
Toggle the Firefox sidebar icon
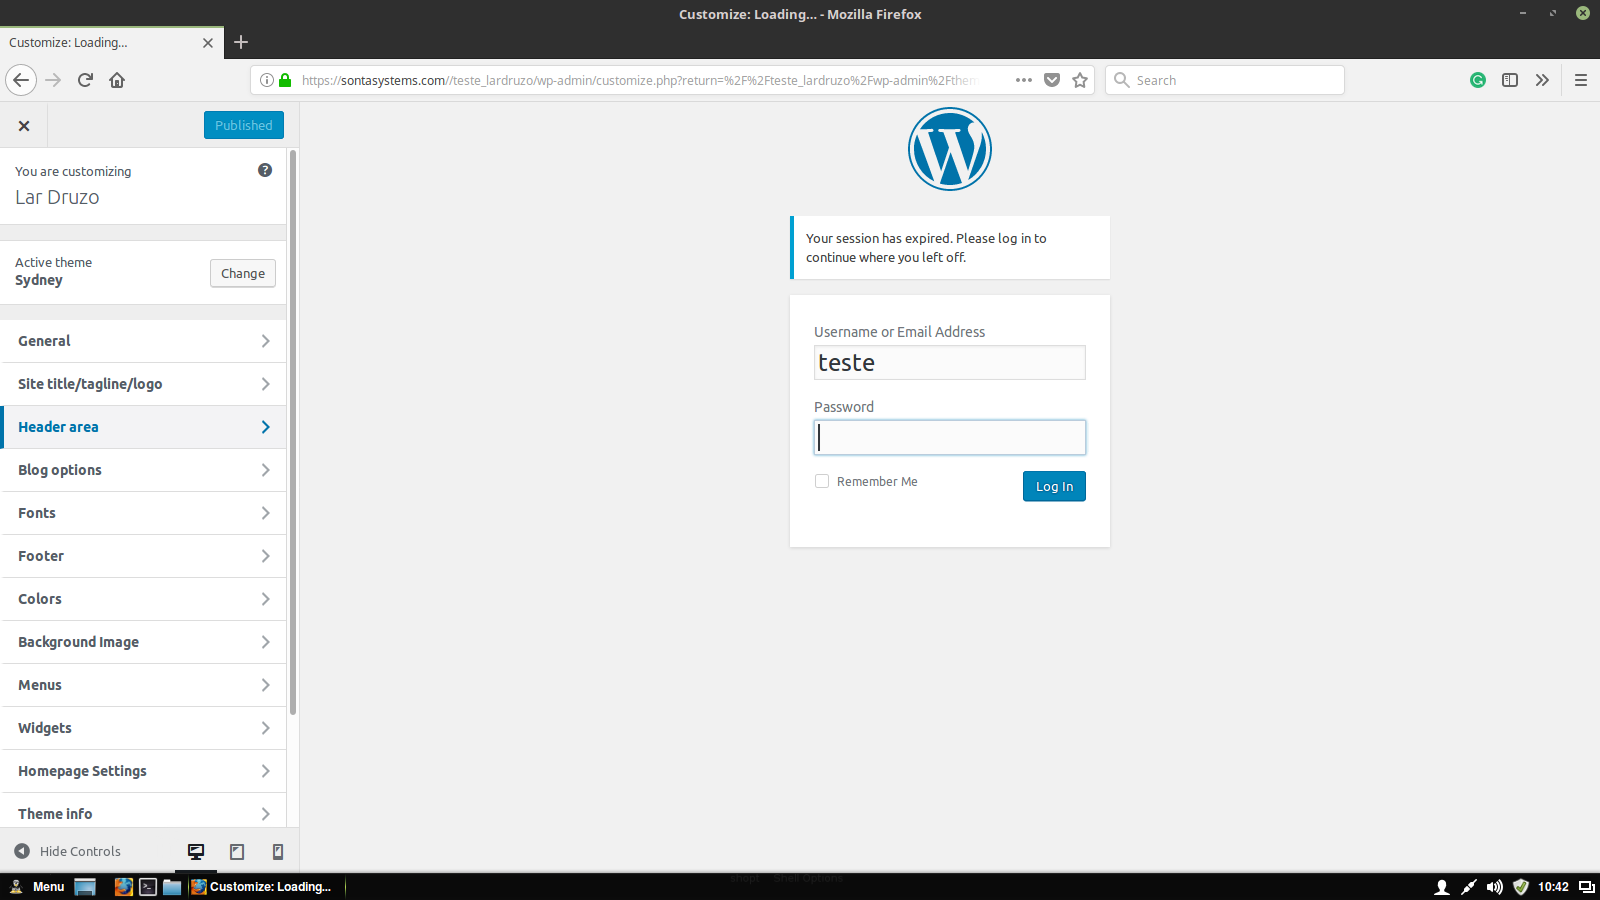point(1510,80)
